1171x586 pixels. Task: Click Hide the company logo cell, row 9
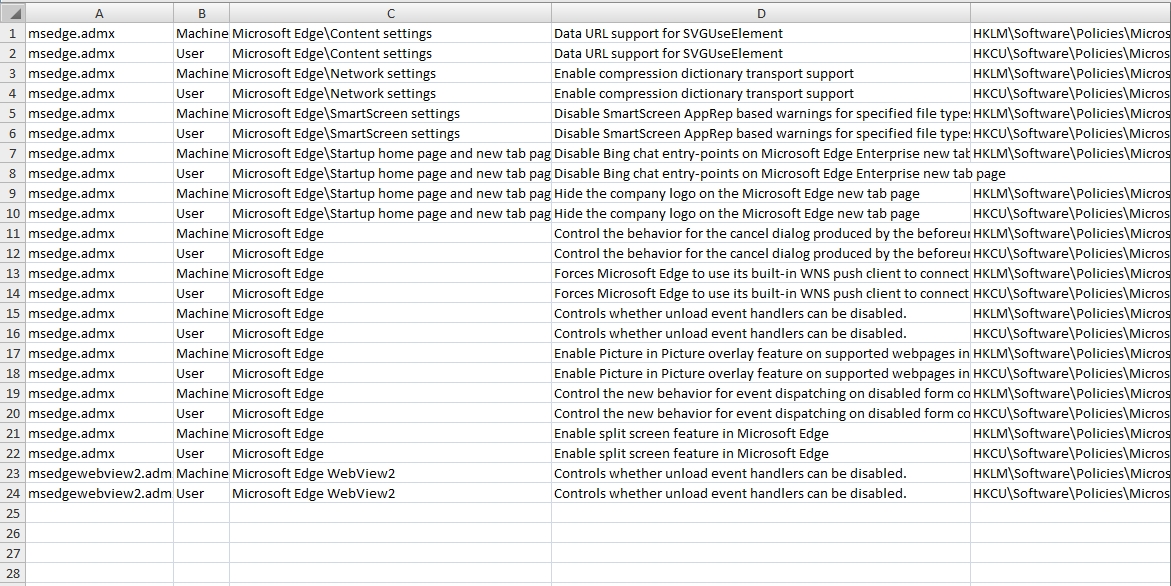[761, 193]
